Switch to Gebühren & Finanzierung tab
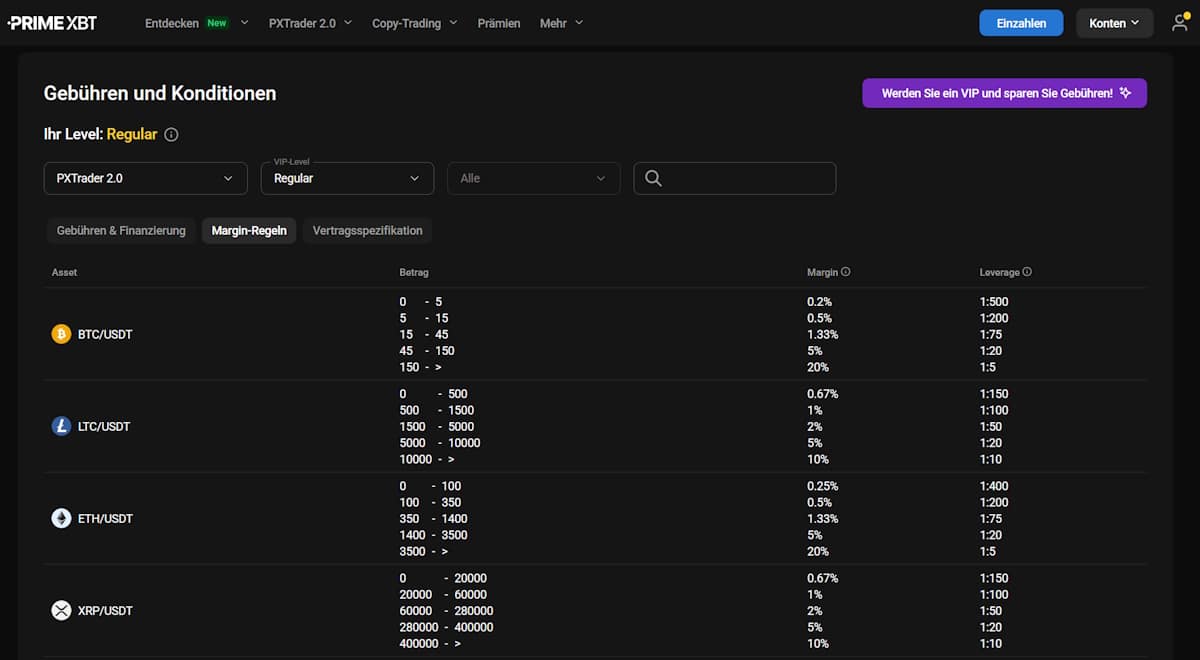Screen dimensions: 1200x660 (121, 230)
